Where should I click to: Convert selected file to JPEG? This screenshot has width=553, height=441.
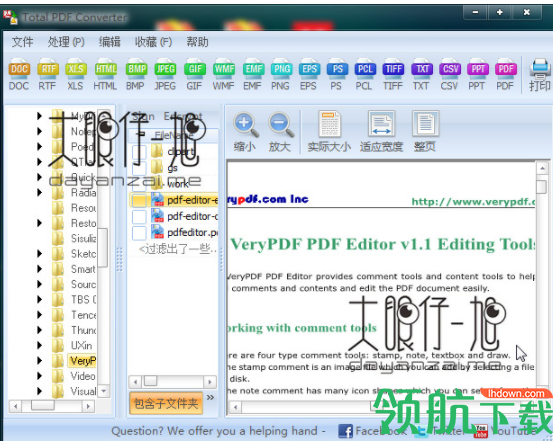[165, 75]
